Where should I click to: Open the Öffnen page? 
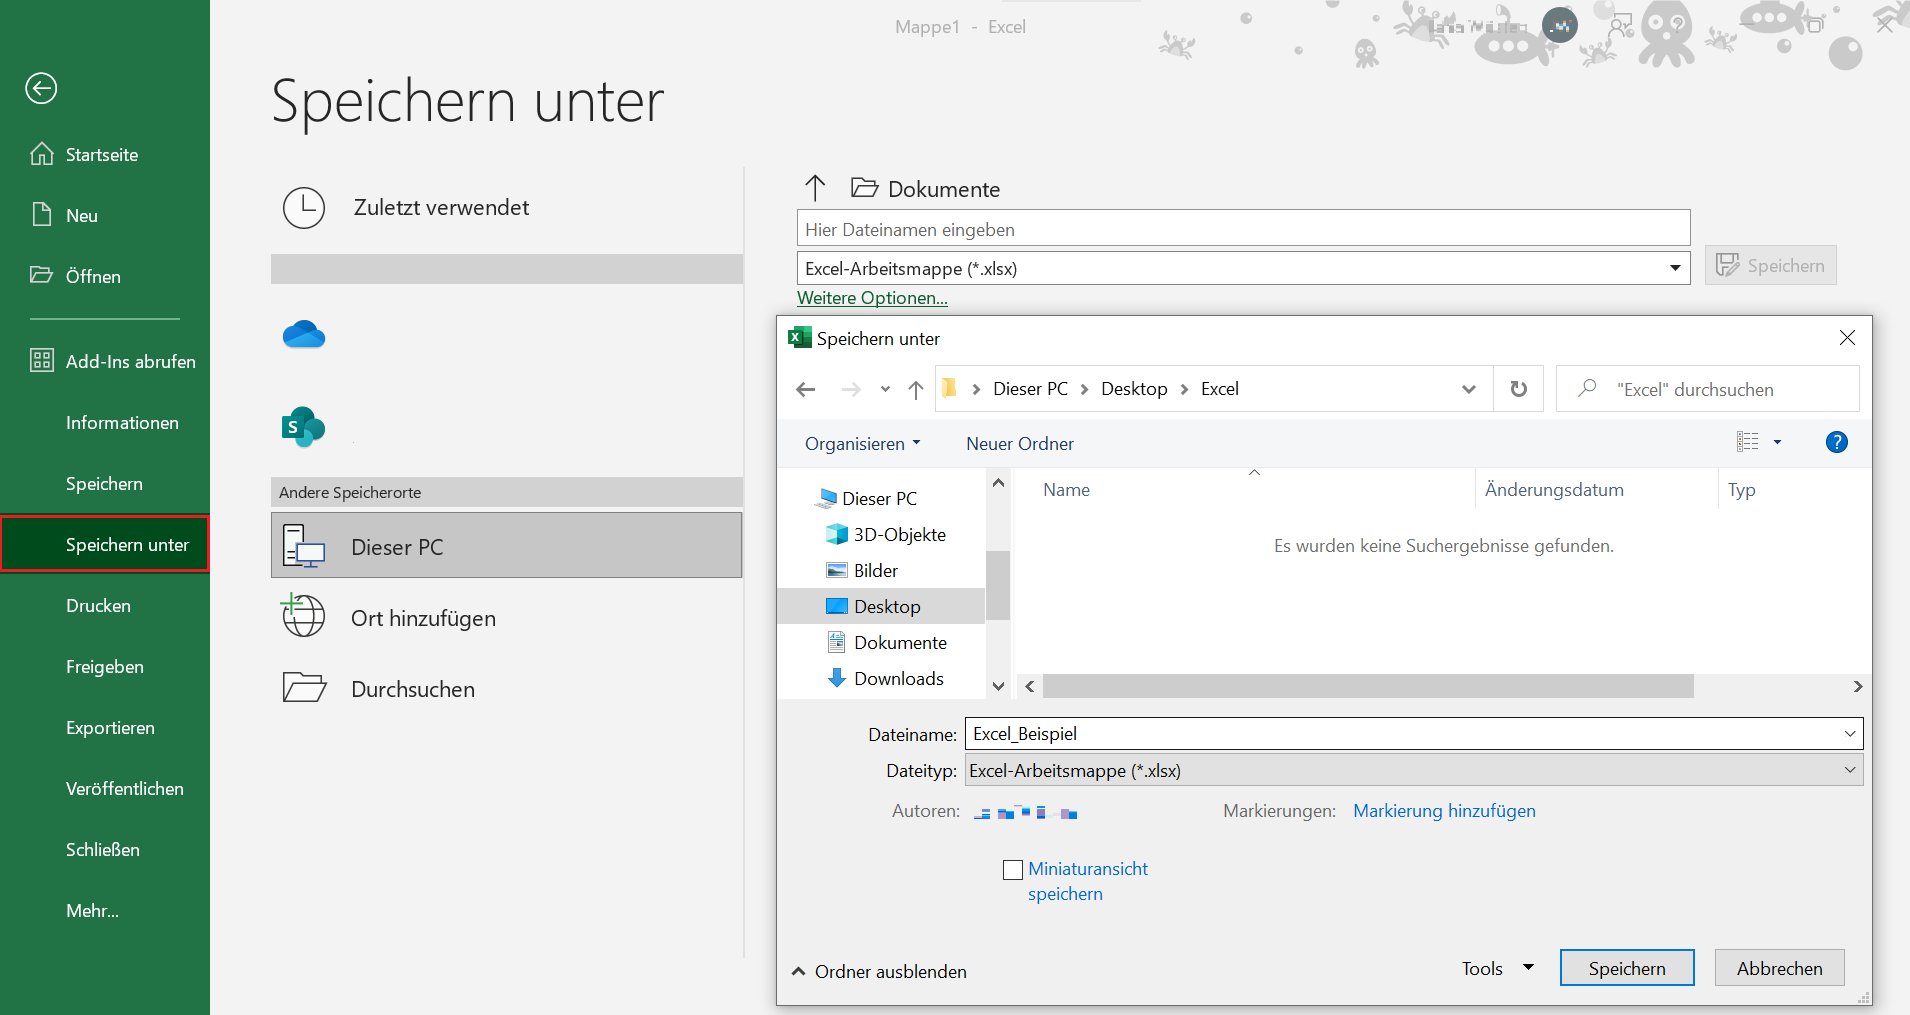click(76, 277)
